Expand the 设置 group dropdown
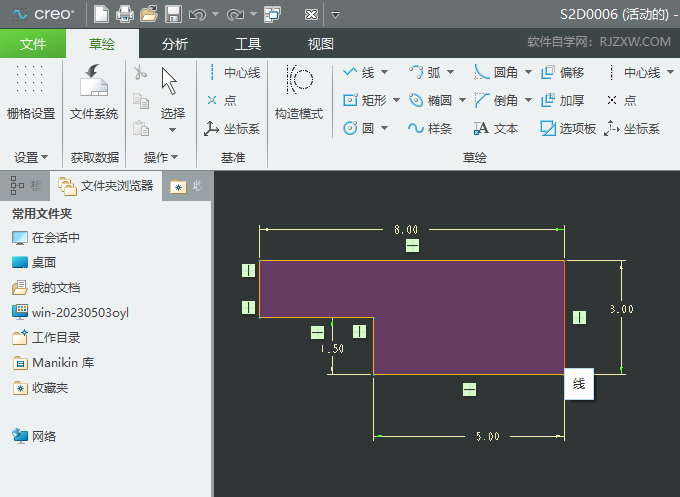The image size is (680, 497). tap(31, 157)
